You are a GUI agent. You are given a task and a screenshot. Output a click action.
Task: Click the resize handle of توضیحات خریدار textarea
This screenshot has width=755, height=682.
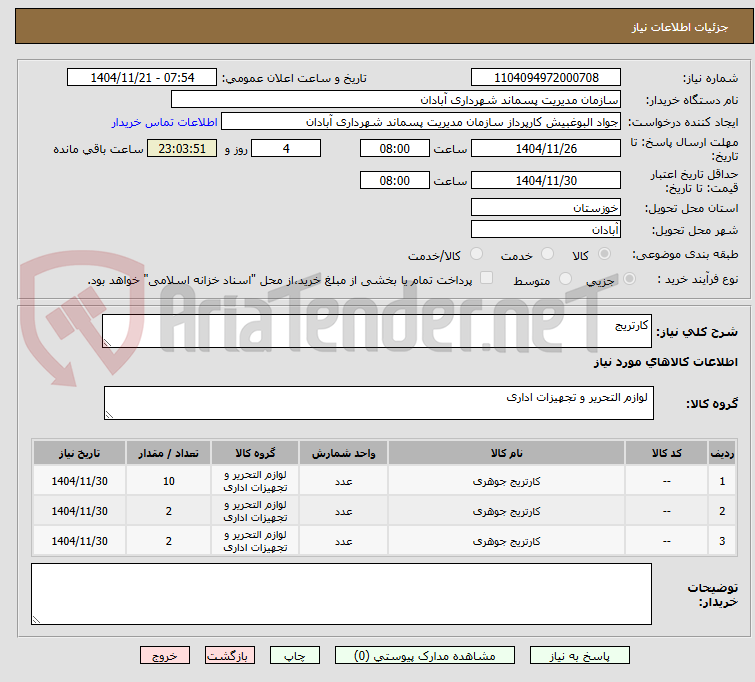[37, 619]
